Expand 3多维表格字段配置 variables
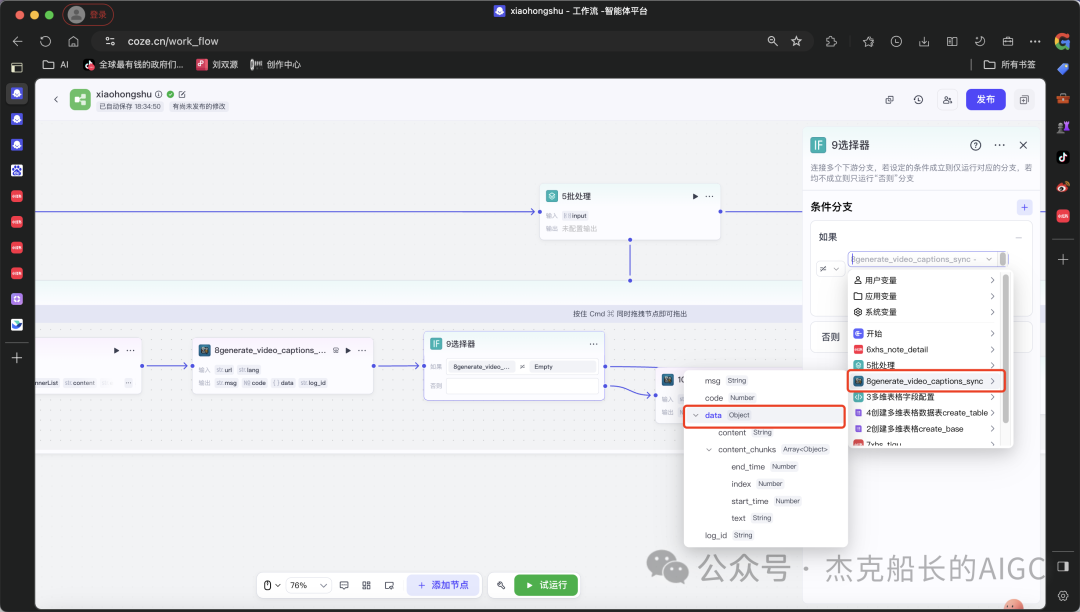 pos(924,397)
